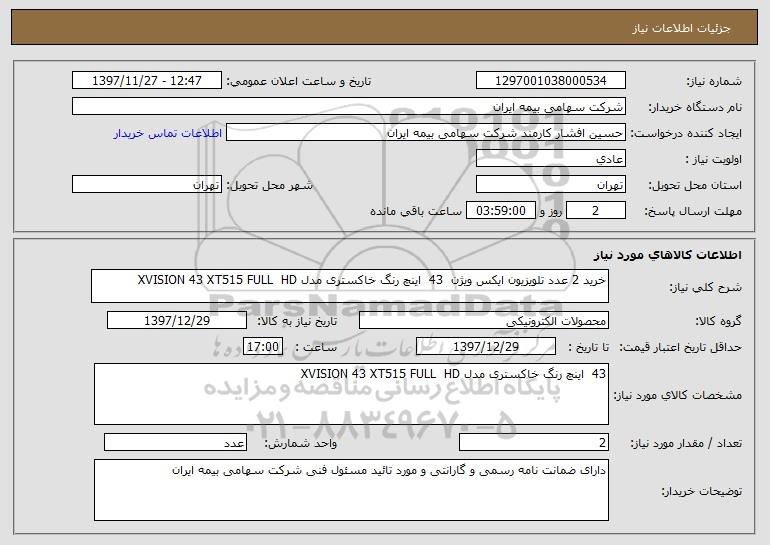
Task: Click the label تعداد / مقدار مورد نیاز
Action: 686,443
